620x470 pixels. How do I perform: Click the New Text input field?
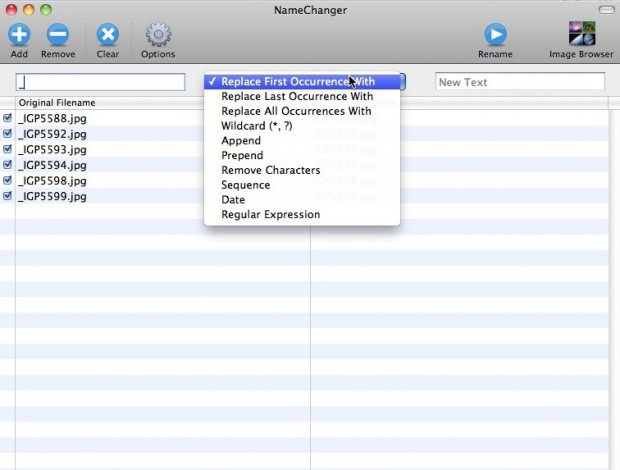tap(520, 81)
